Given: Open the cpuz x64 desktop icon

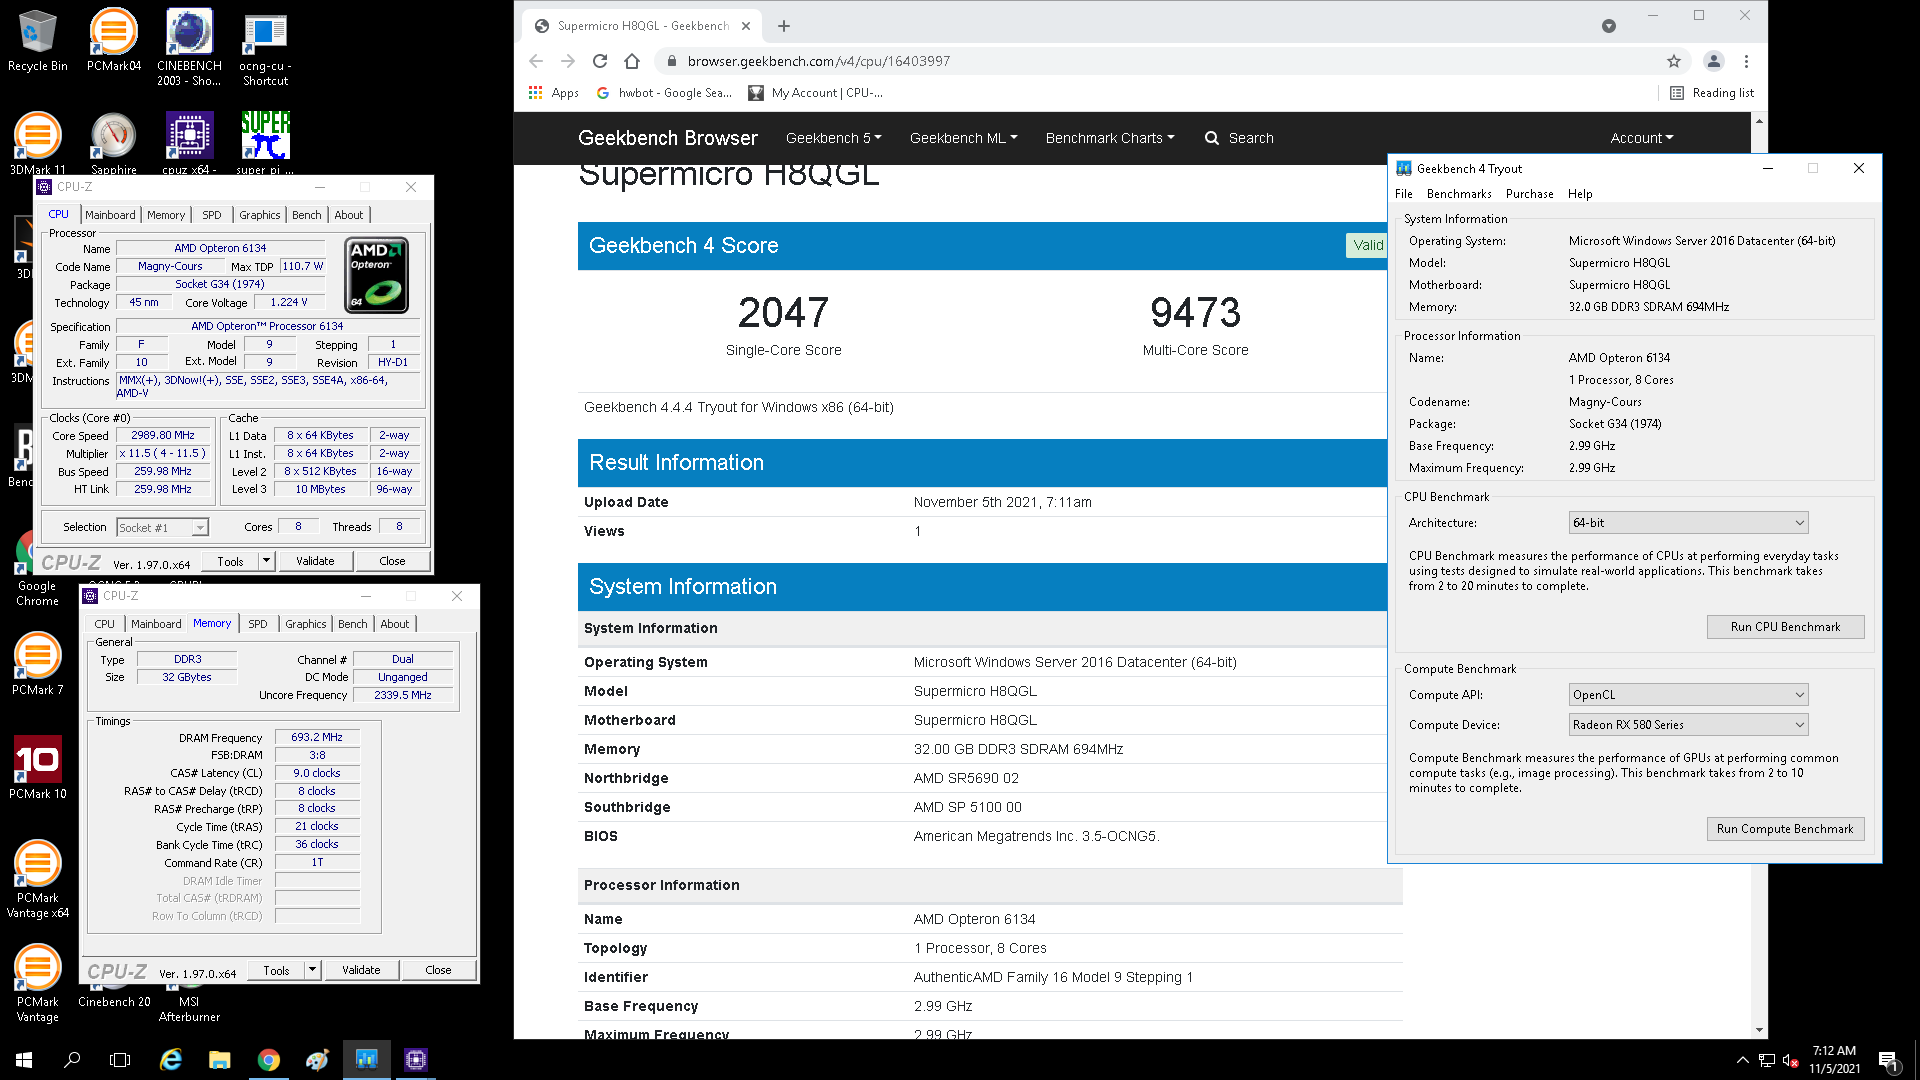Looking at the screenshot, I should pyautogui.click(x=189, y=142).
